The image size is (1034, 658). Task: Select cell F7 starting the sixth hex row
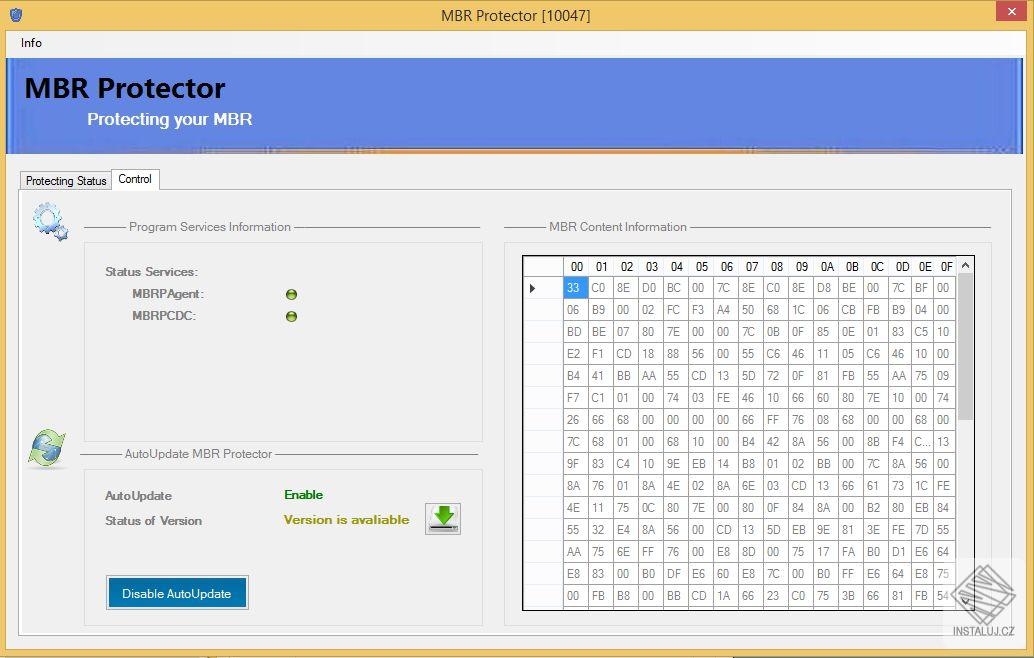[x=574, y=398]
